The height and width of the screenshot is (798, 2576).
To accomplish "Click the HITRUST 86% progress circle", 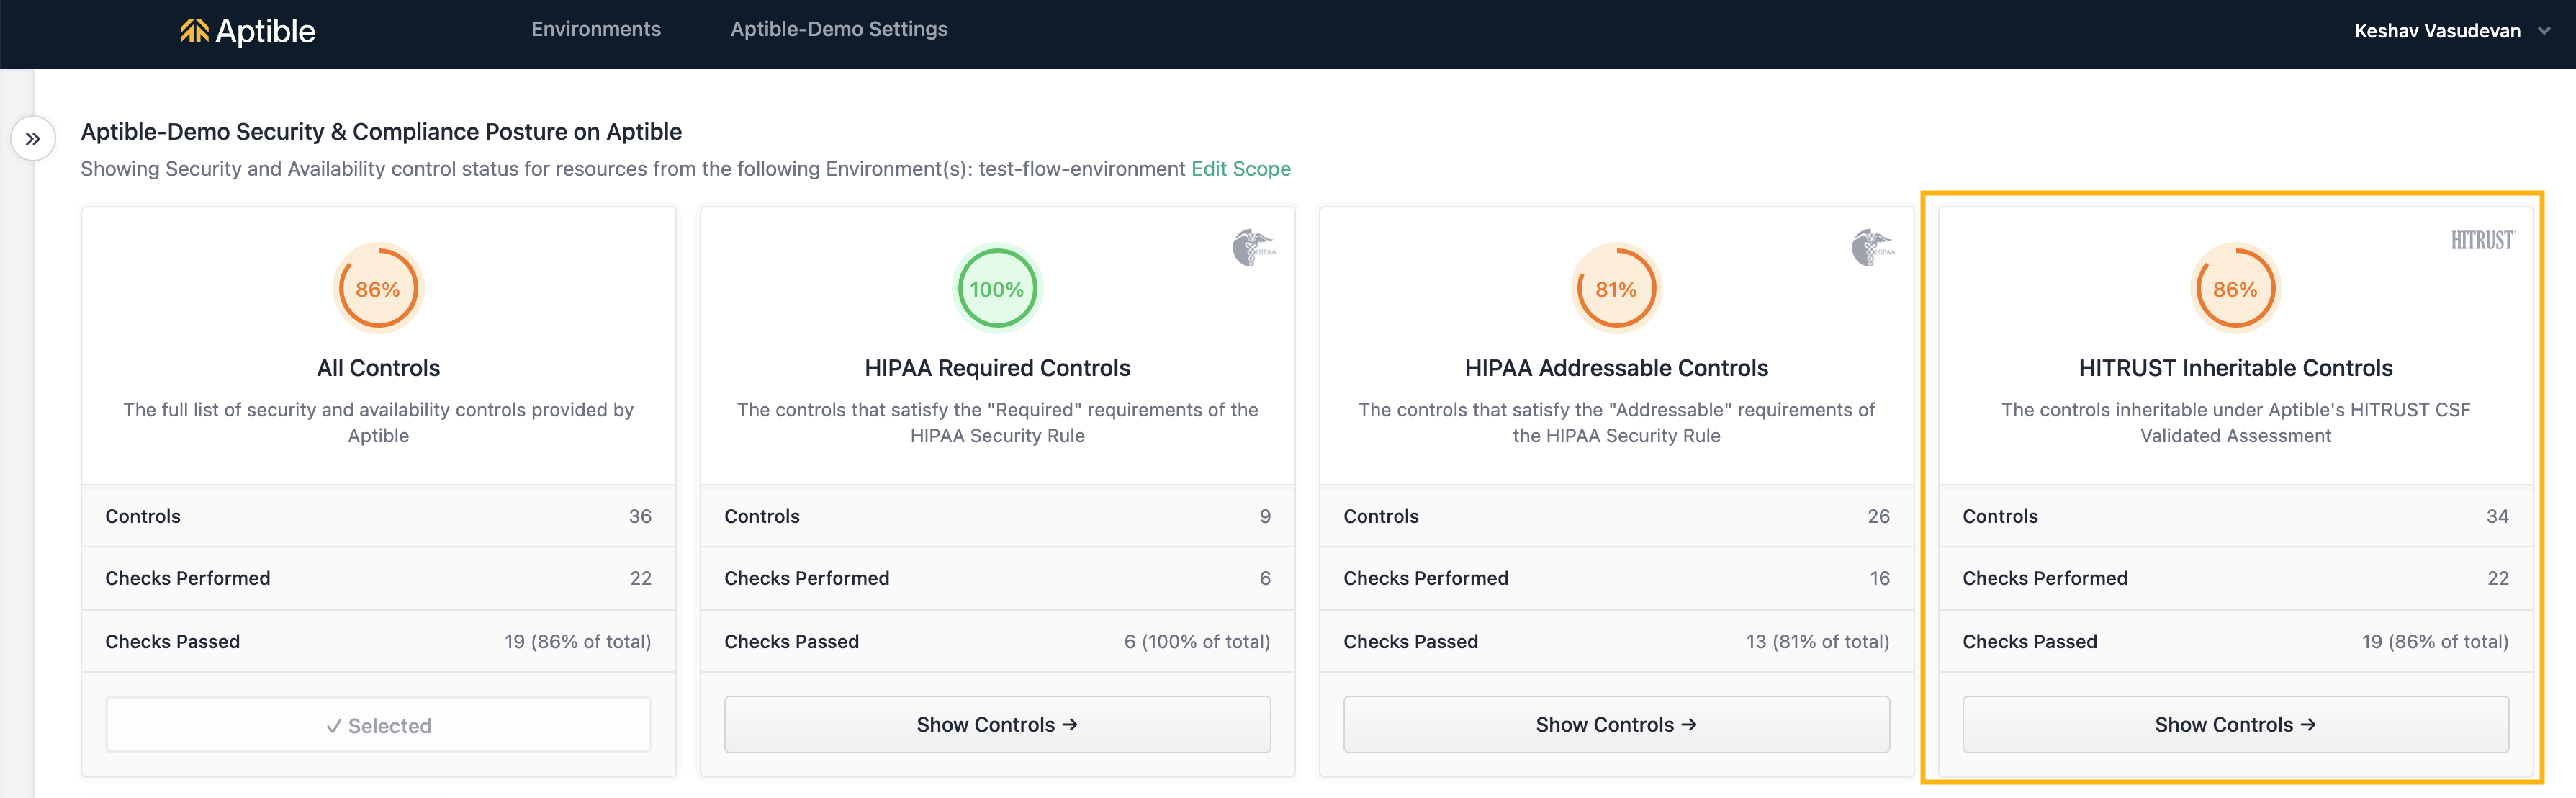I will (2235, 289).
